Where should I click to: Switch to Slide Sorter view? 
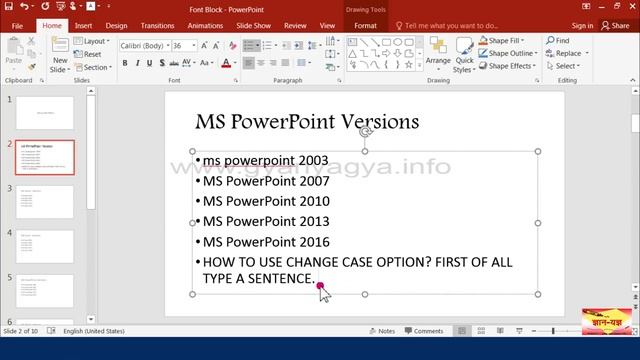pos(481,331)
